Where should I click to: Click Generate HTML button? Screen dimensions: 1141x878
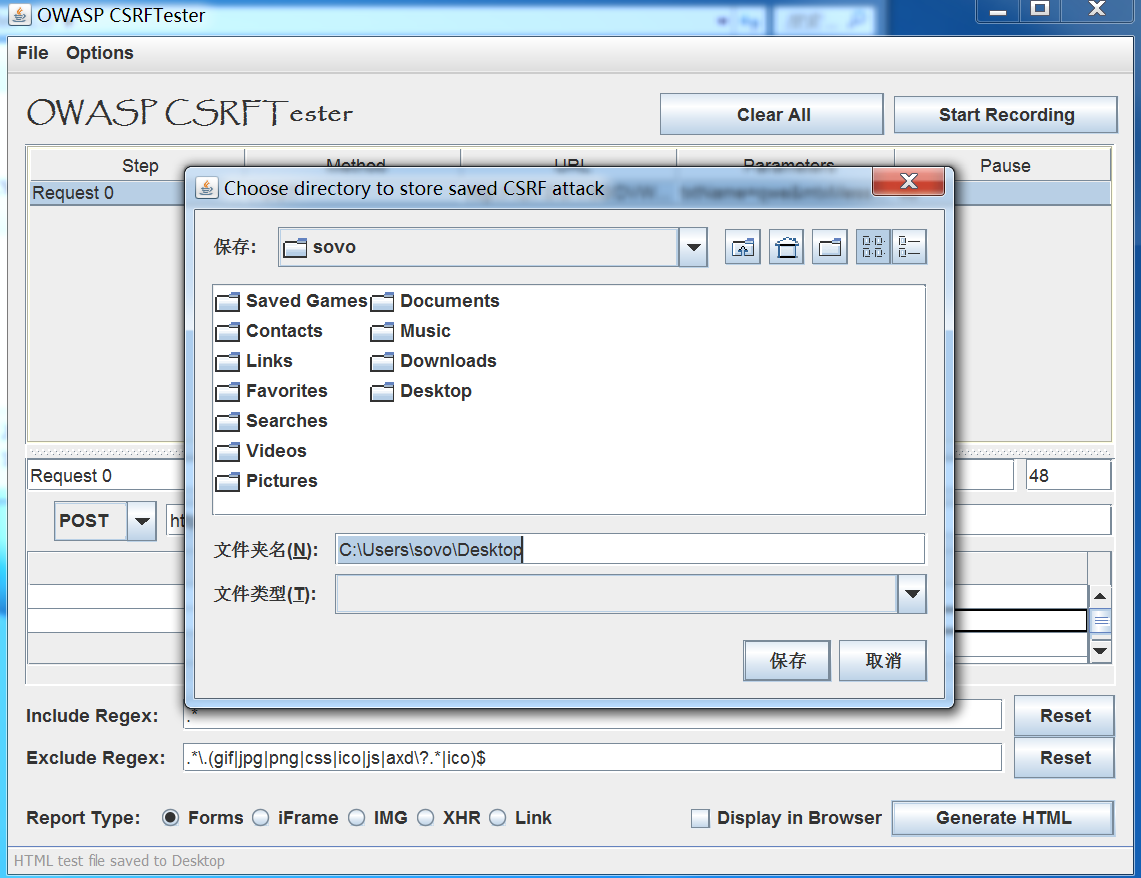[x=1003, y=818]
